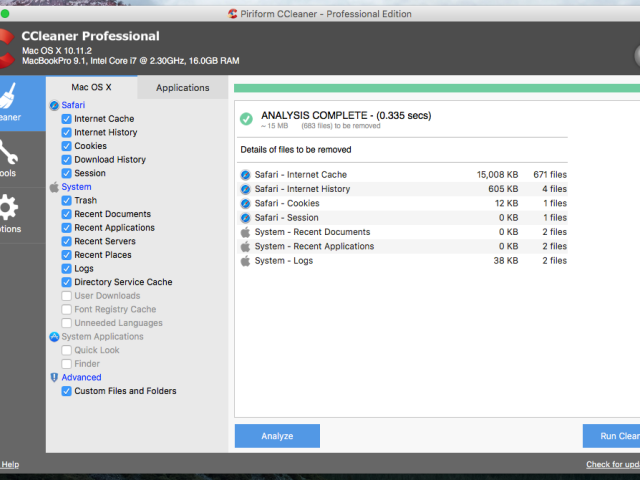This screenshot has height=480, width=640.
Task: Click Apple icon in Recent Applications result row
Action: (x=245, y=247)
